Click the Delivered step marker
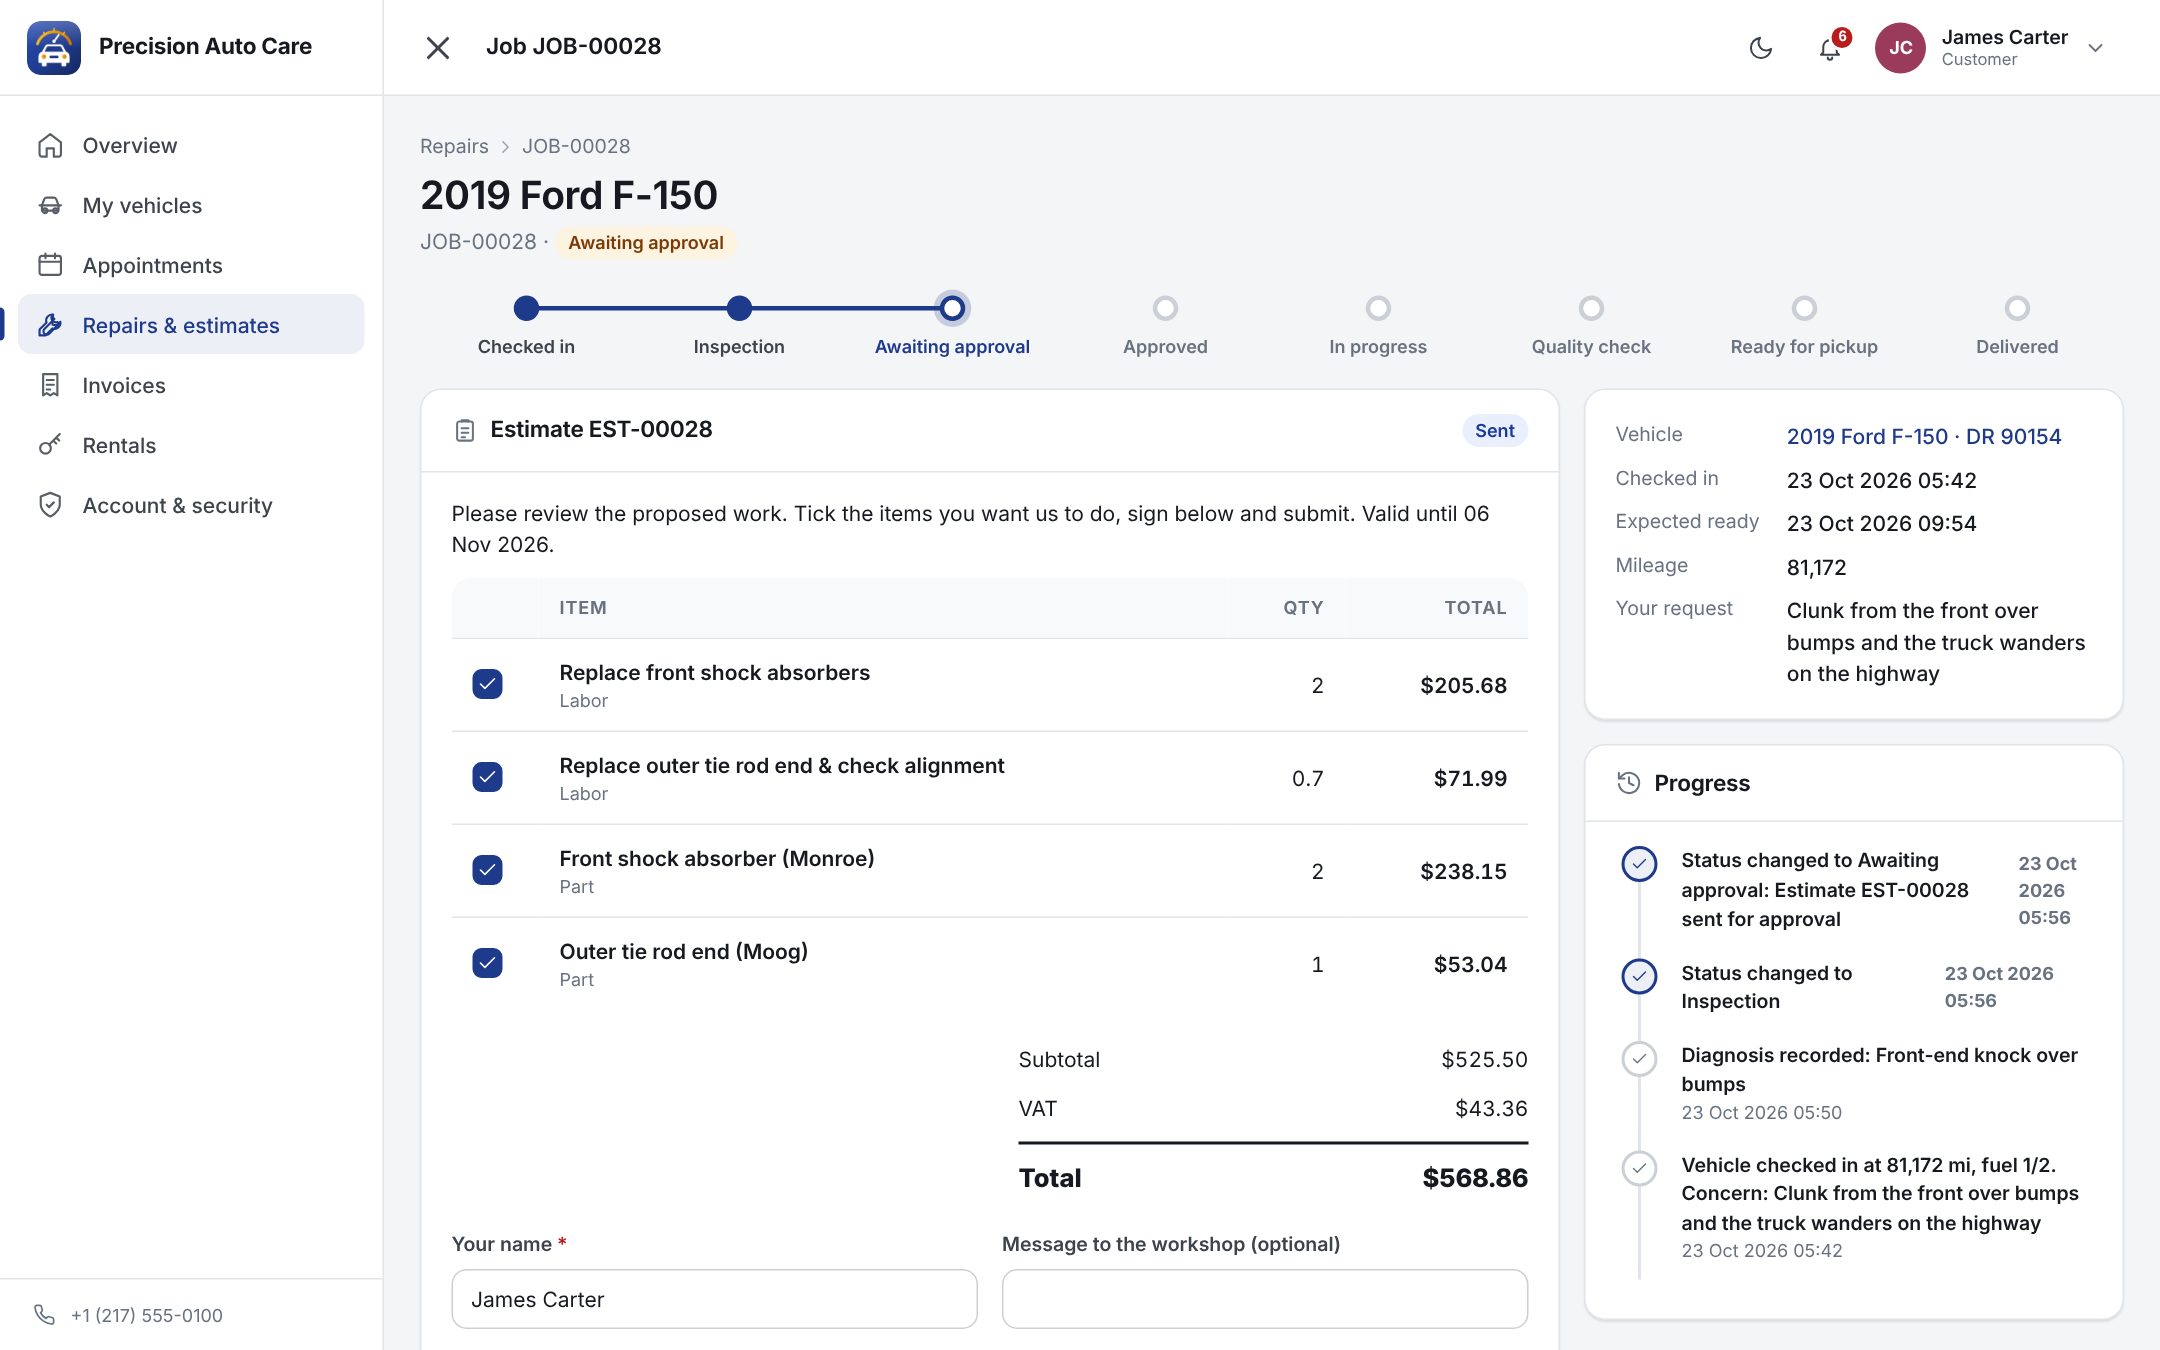2160x1350 pixels. 2017,308
